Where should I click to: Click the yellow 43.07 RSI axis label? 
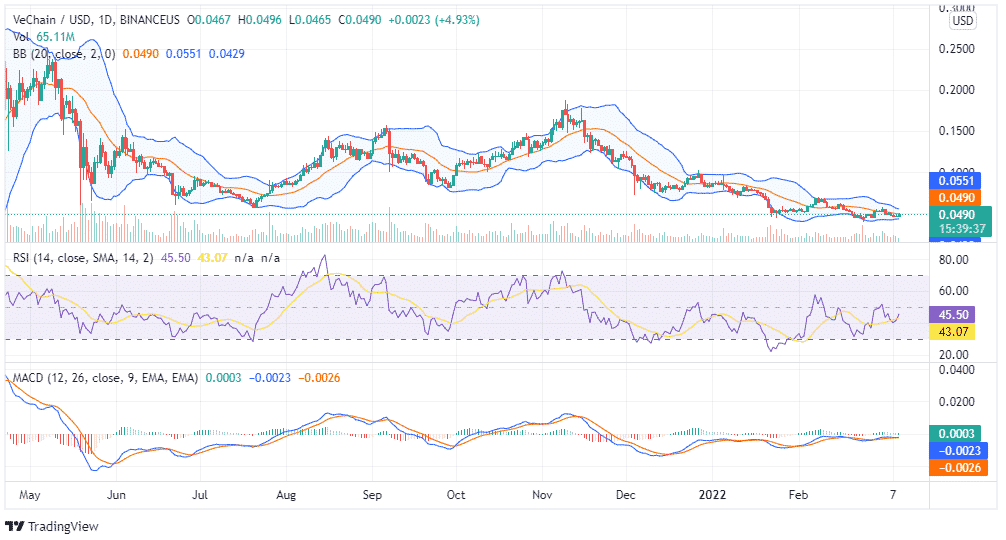tap(952, 332)
